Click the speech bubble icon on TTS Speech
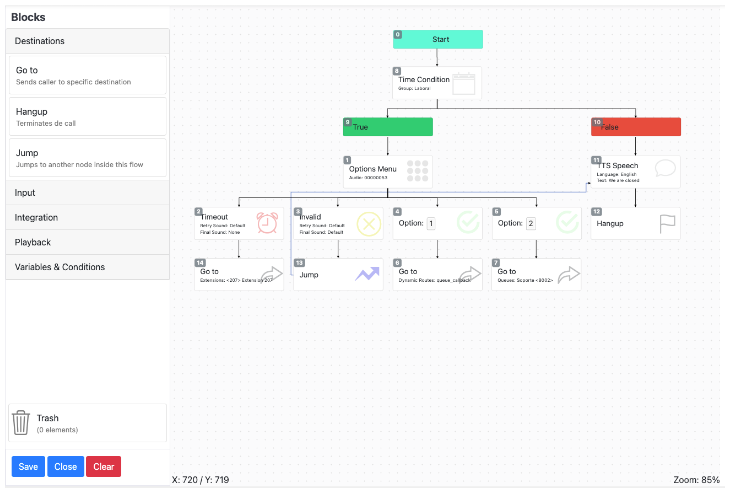 [x=665, y=168]
